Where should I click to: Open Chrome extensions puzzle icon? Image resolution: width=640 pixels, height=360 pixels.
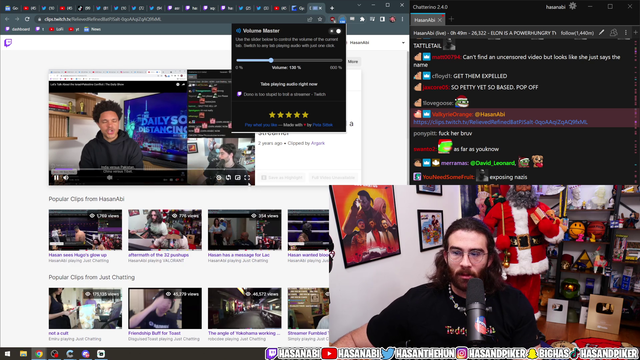362,19
